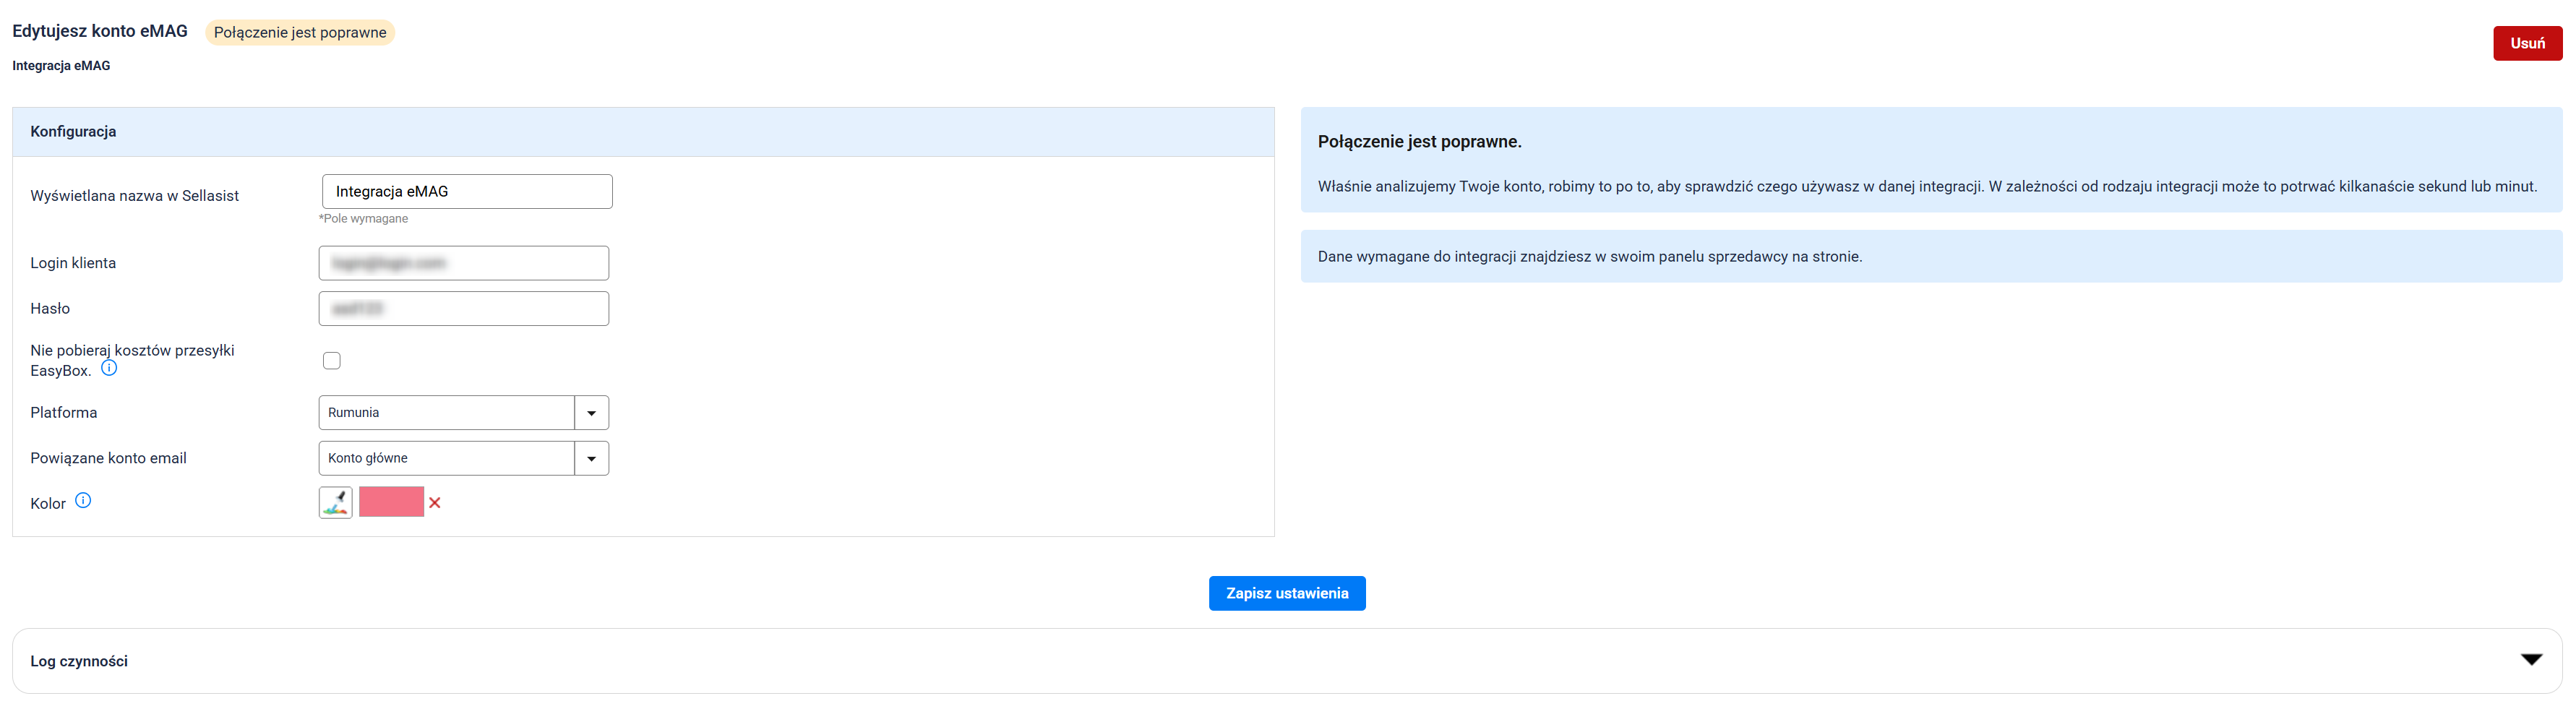This screenshot has height=709, width=2576.
Task: Click the Usuń delete button
Action: [2526, 44]
